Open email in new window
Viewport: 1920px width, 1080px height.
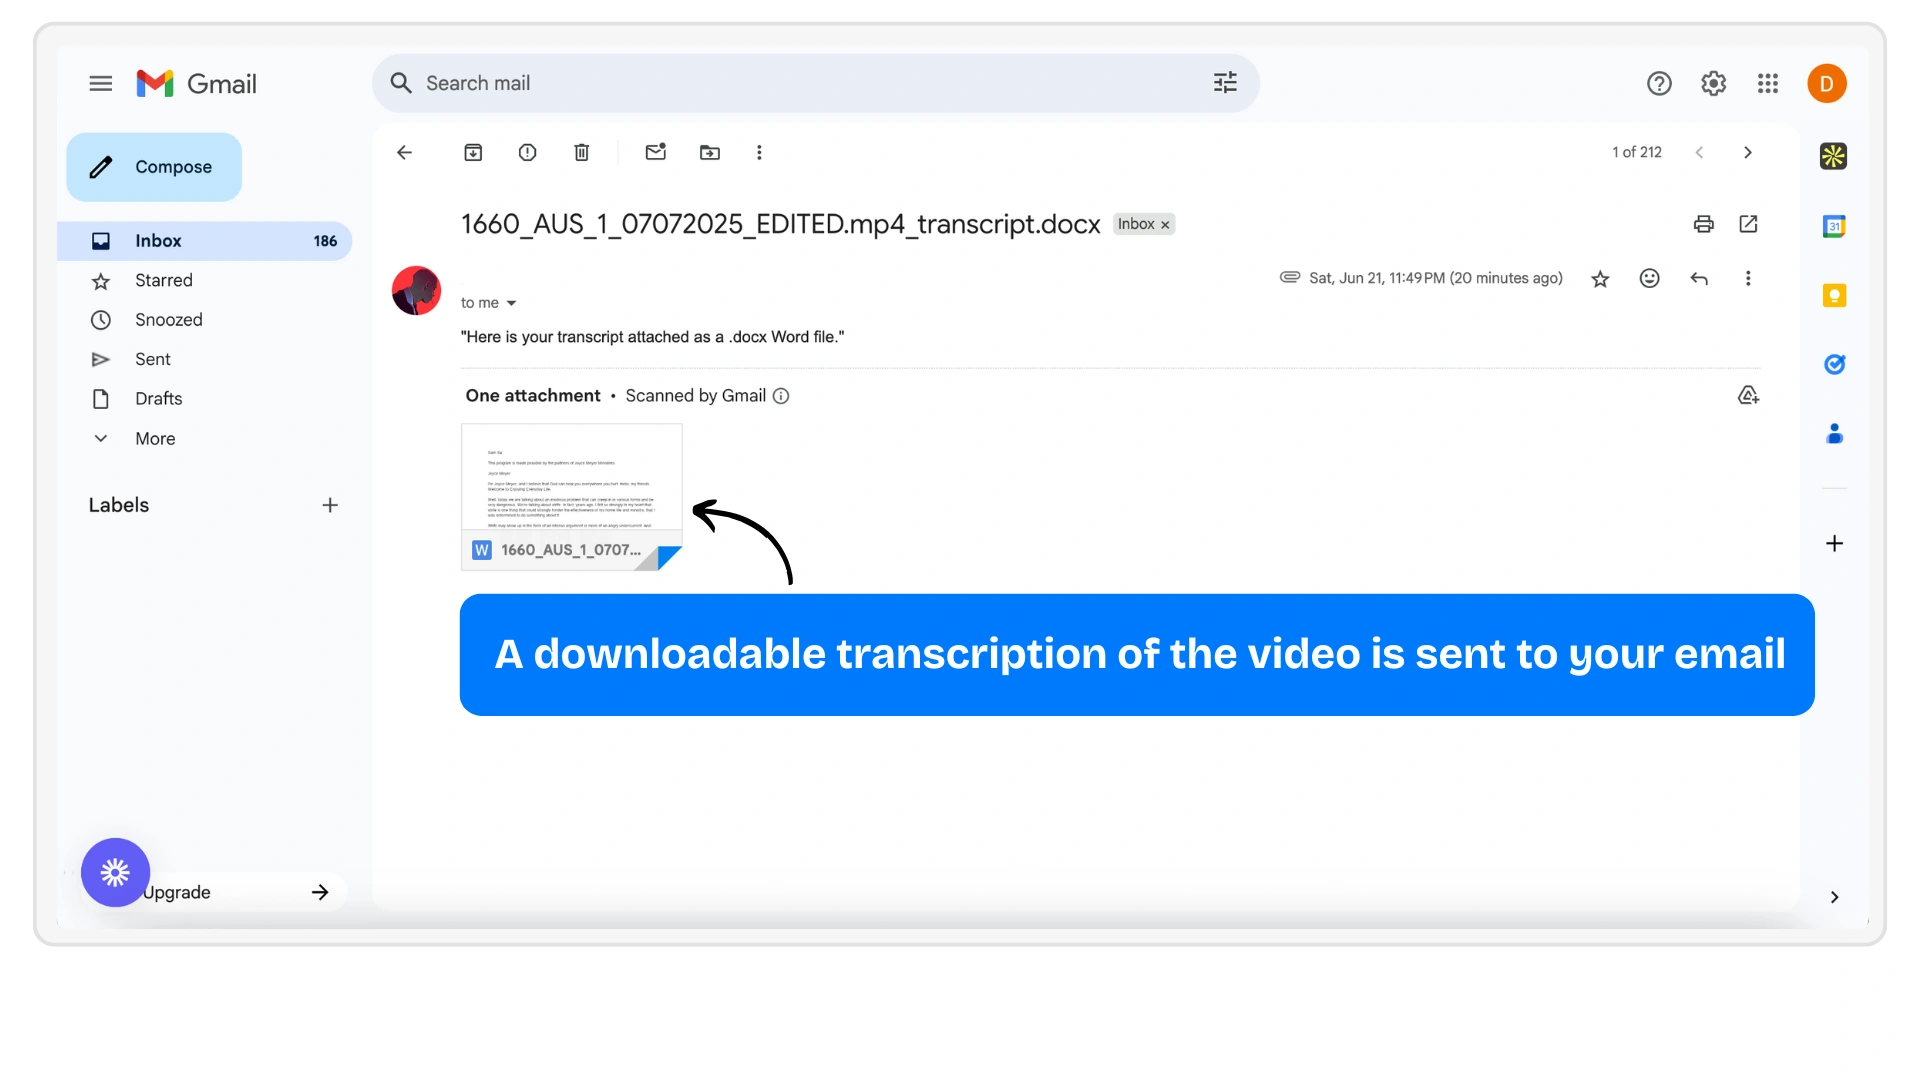click(1748, 224)
